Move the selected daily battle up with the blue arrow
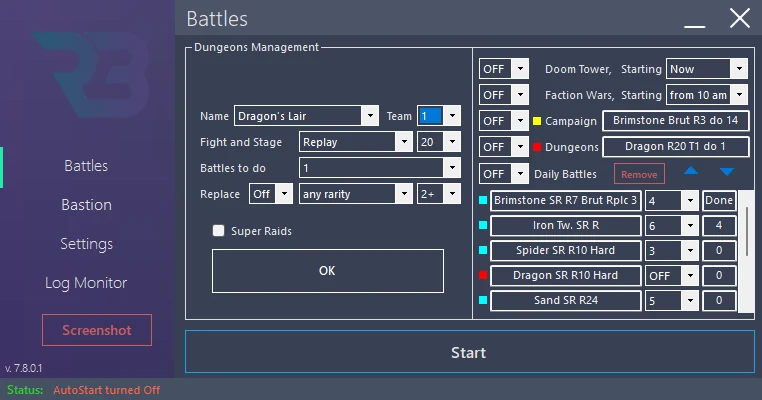 pos(691,171)
